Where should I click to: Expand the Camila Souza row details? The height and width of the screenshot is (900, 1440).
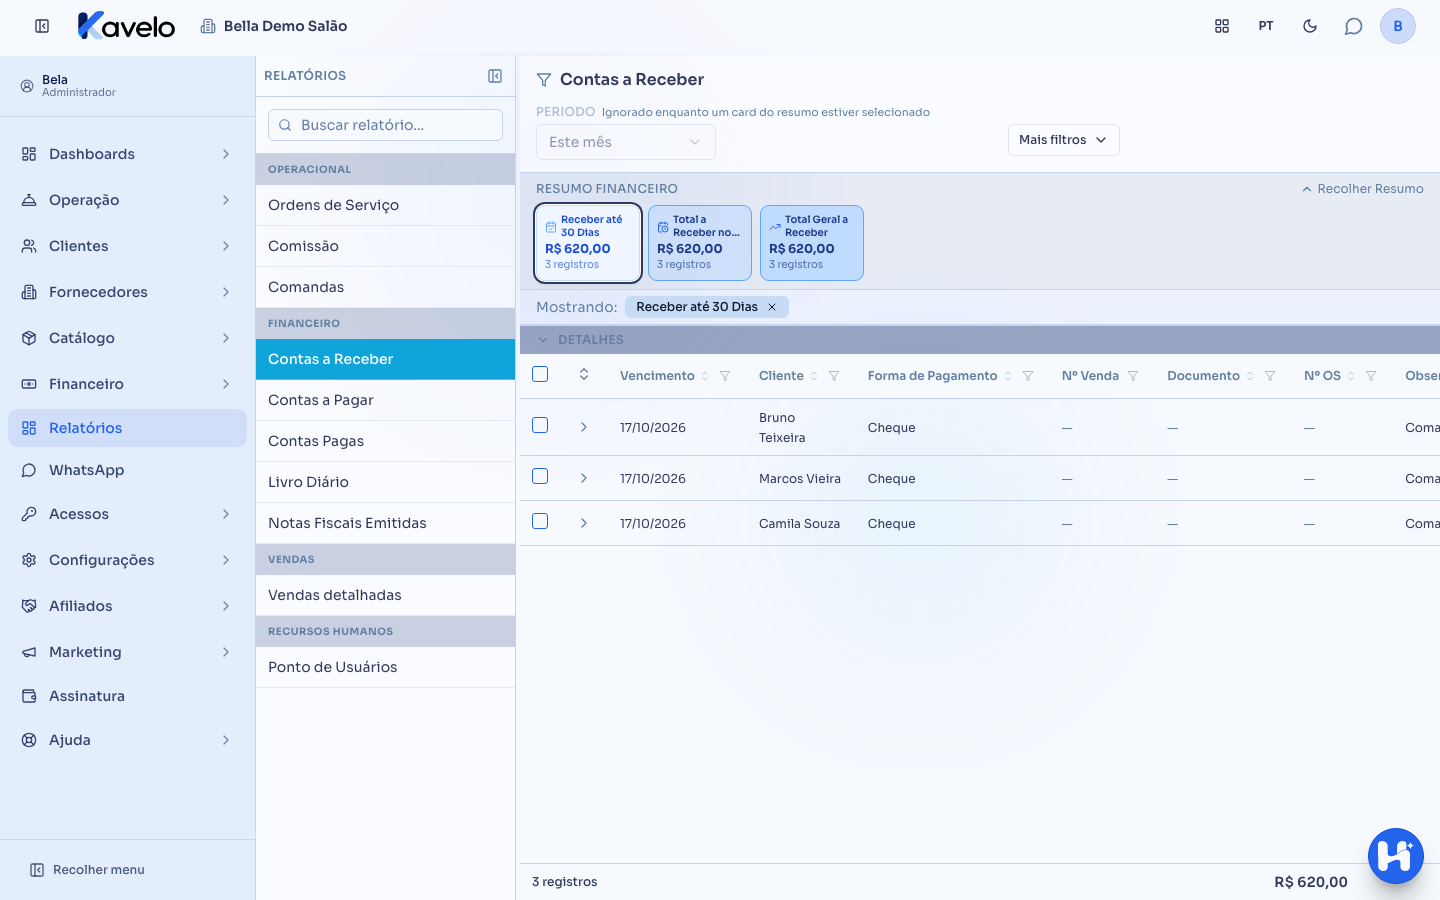point(584,523)
